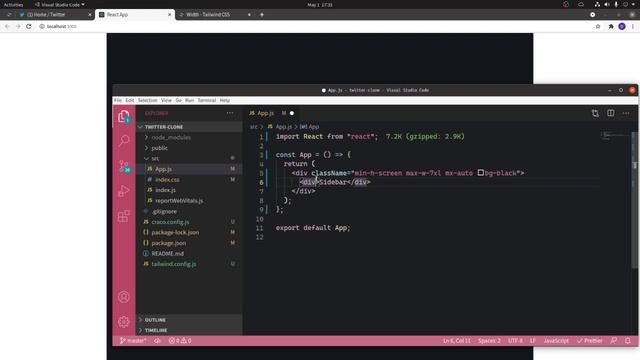The image size is (640, 360).
Task: Open the Edit menu
Action: 130,100
